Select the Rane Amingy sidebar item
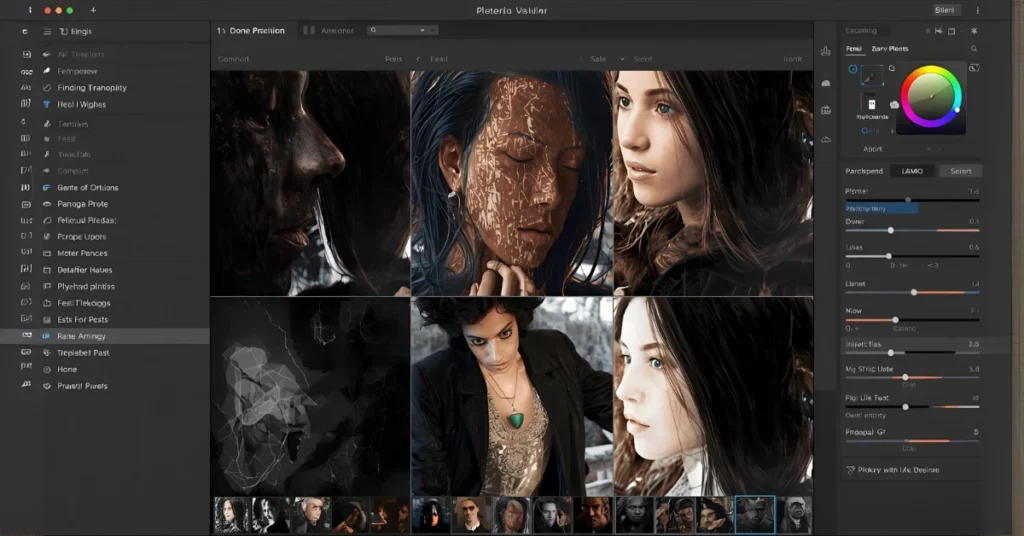 point(104,336)
